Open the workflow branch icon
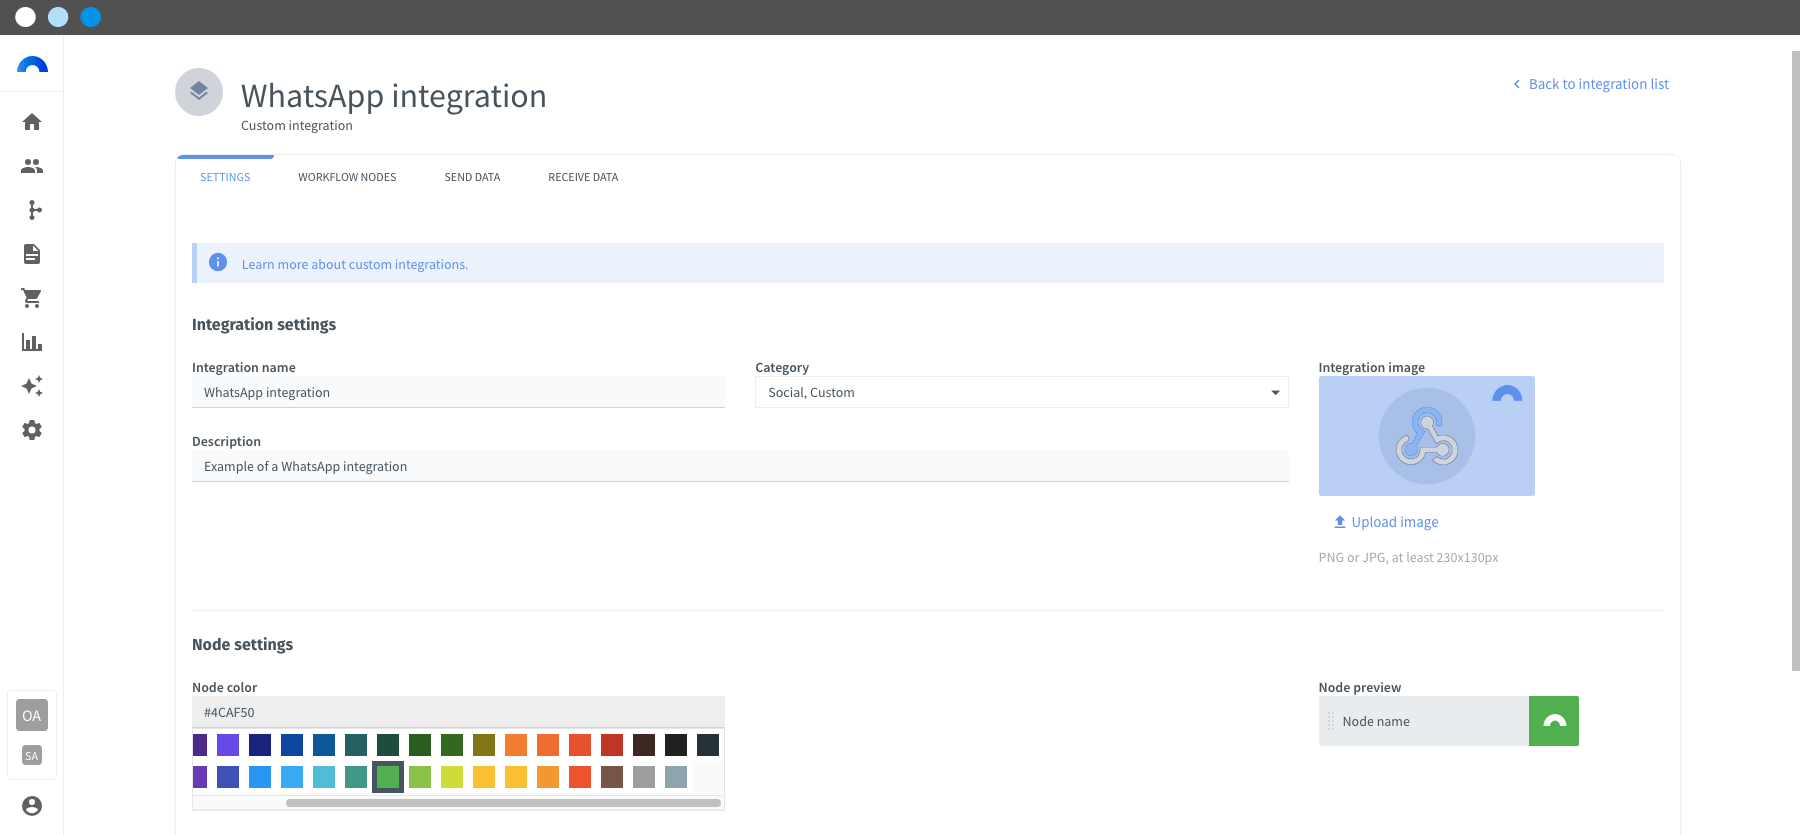Viewport: 1800px width, 835px height. (35, 210)
